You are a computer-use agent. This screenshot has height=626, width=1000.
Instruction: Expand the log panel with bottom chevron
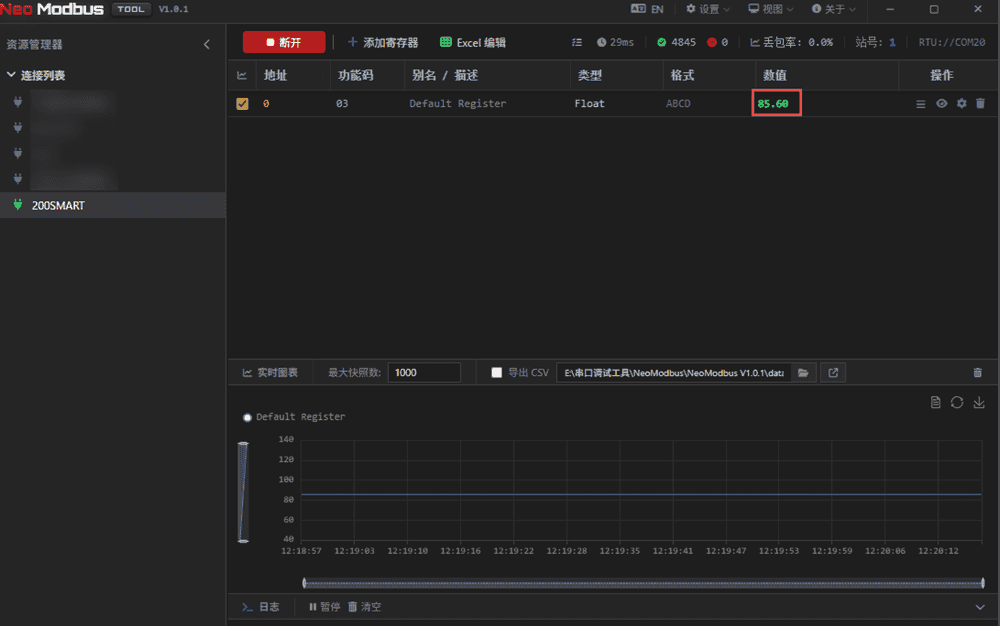[x=979, y=607]
